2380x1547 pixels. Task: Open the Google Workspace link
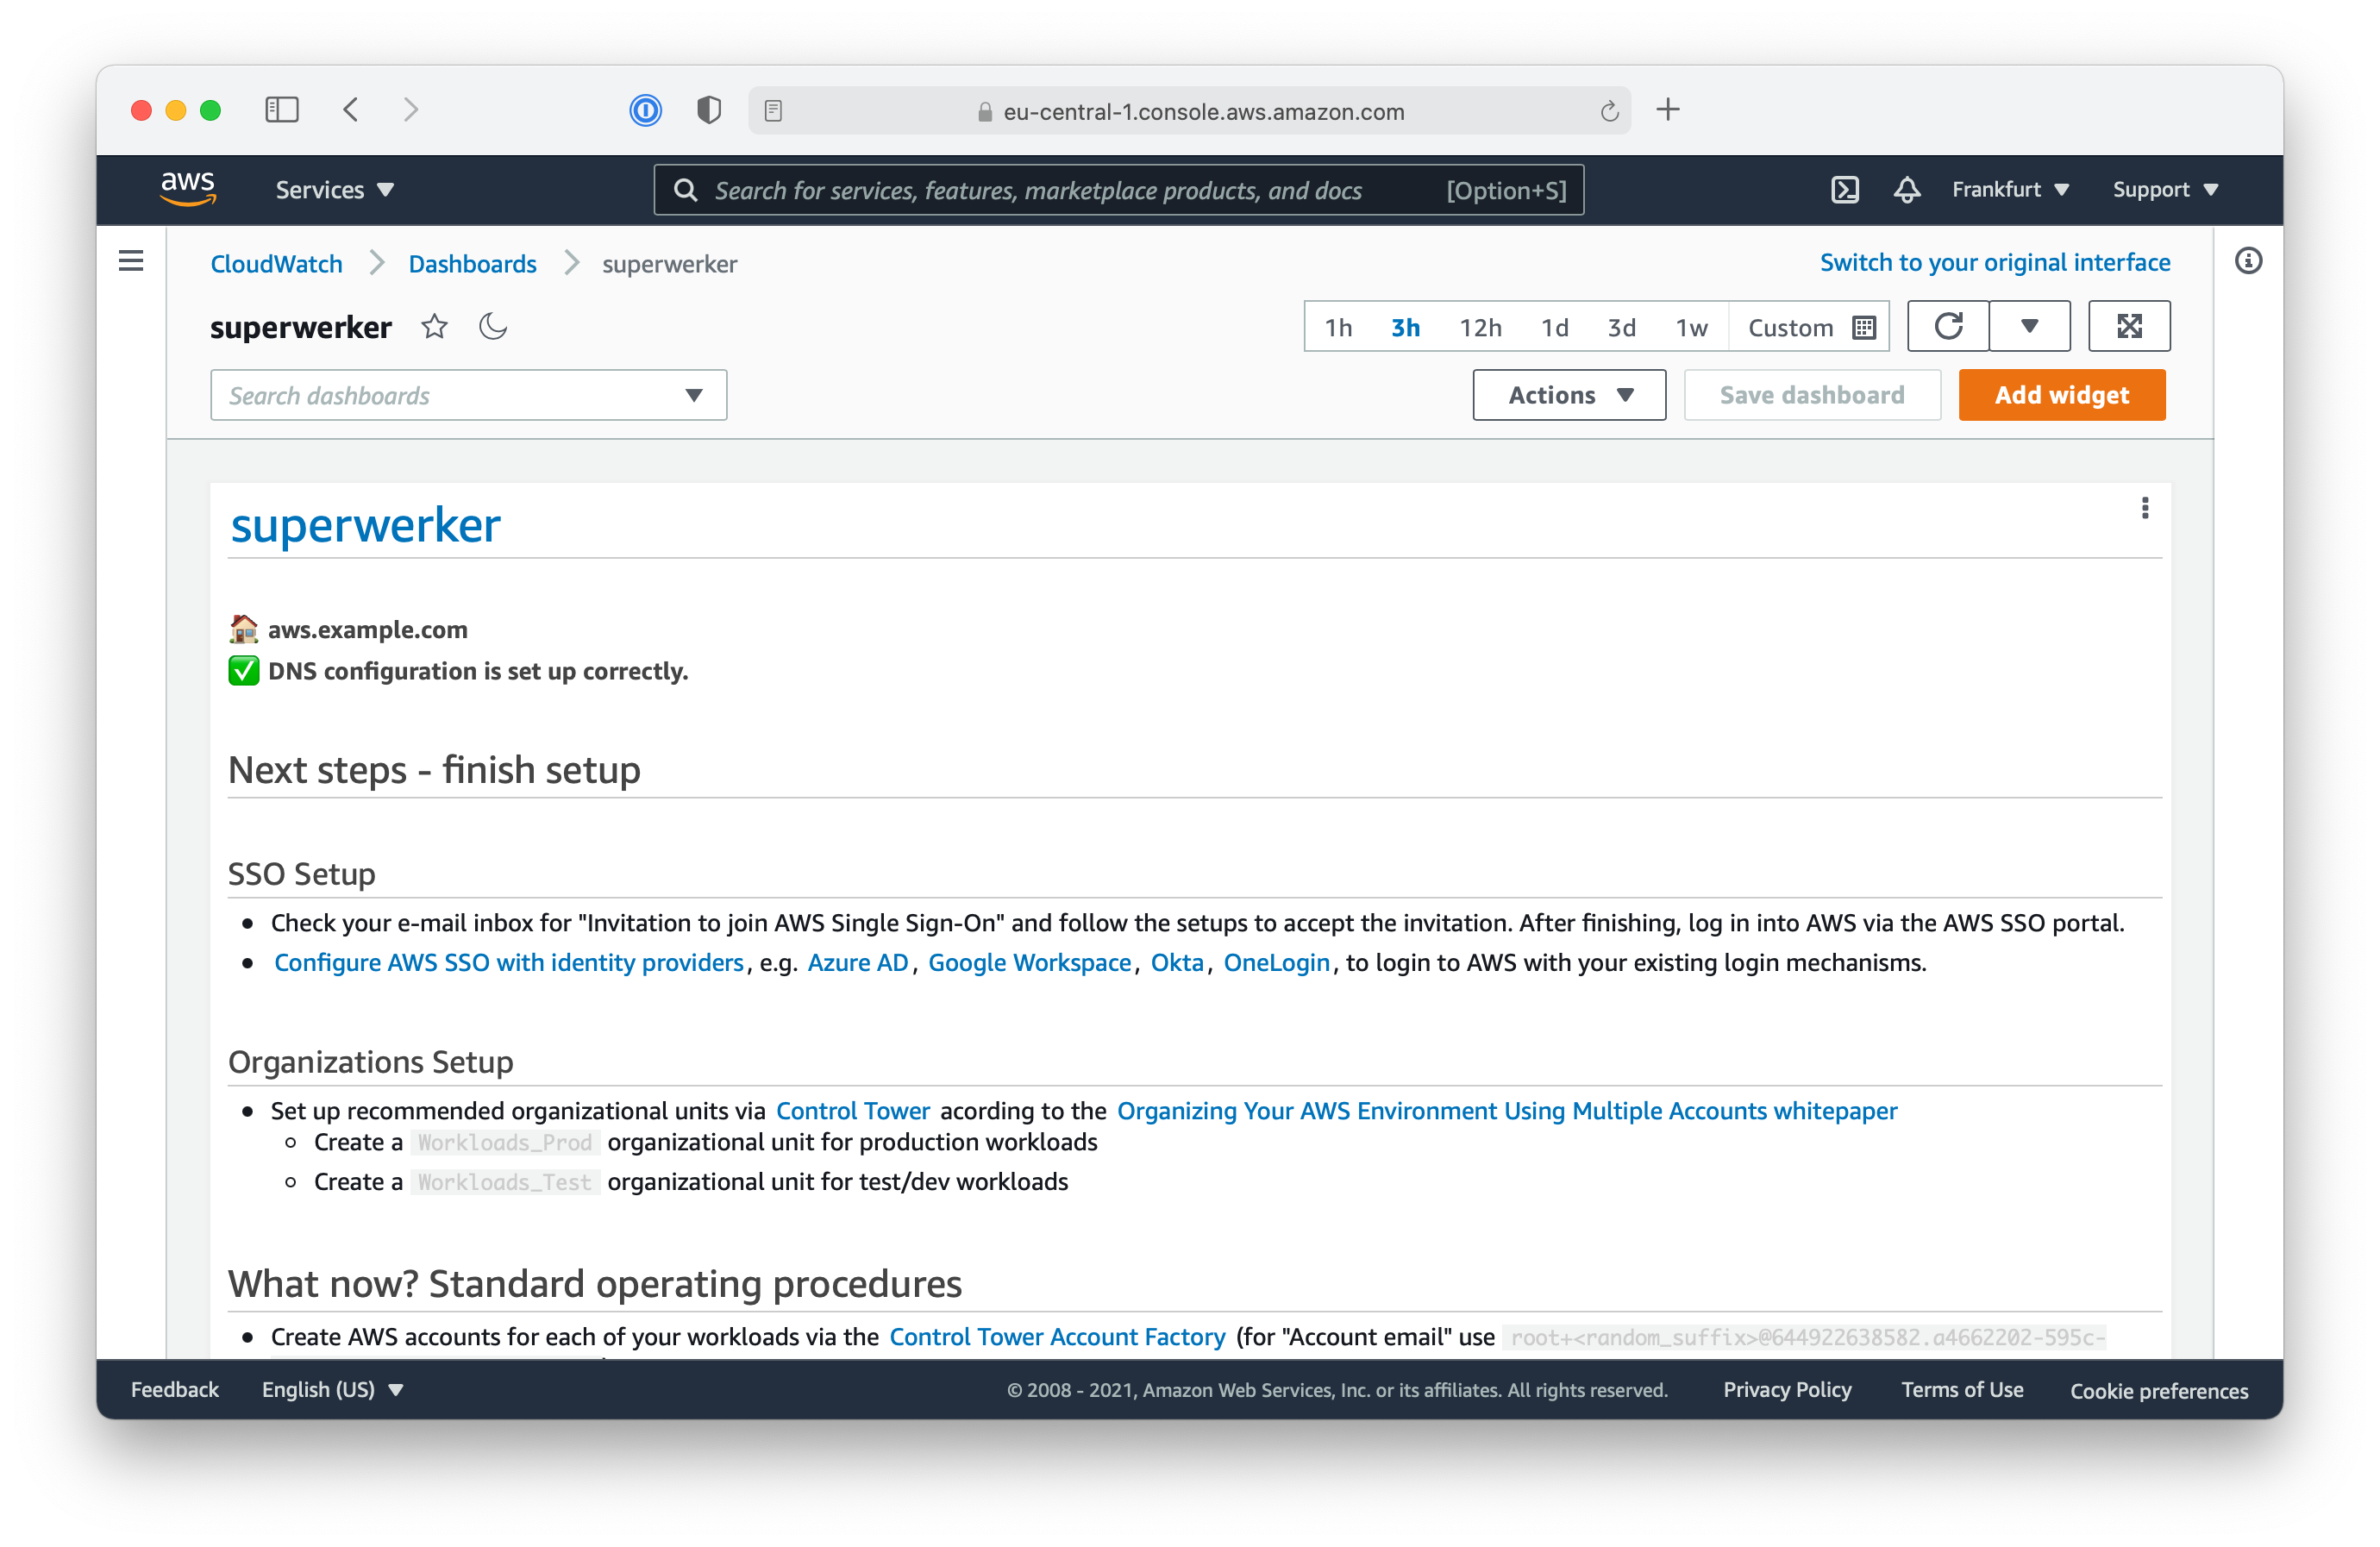click(1029, 962)
